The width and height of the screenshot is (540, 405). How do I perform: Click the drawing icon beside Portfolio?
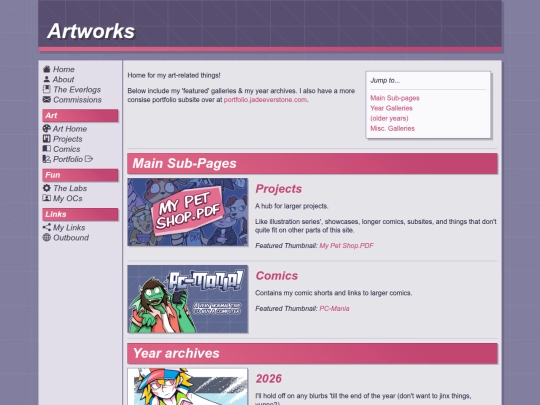[46, 159]
